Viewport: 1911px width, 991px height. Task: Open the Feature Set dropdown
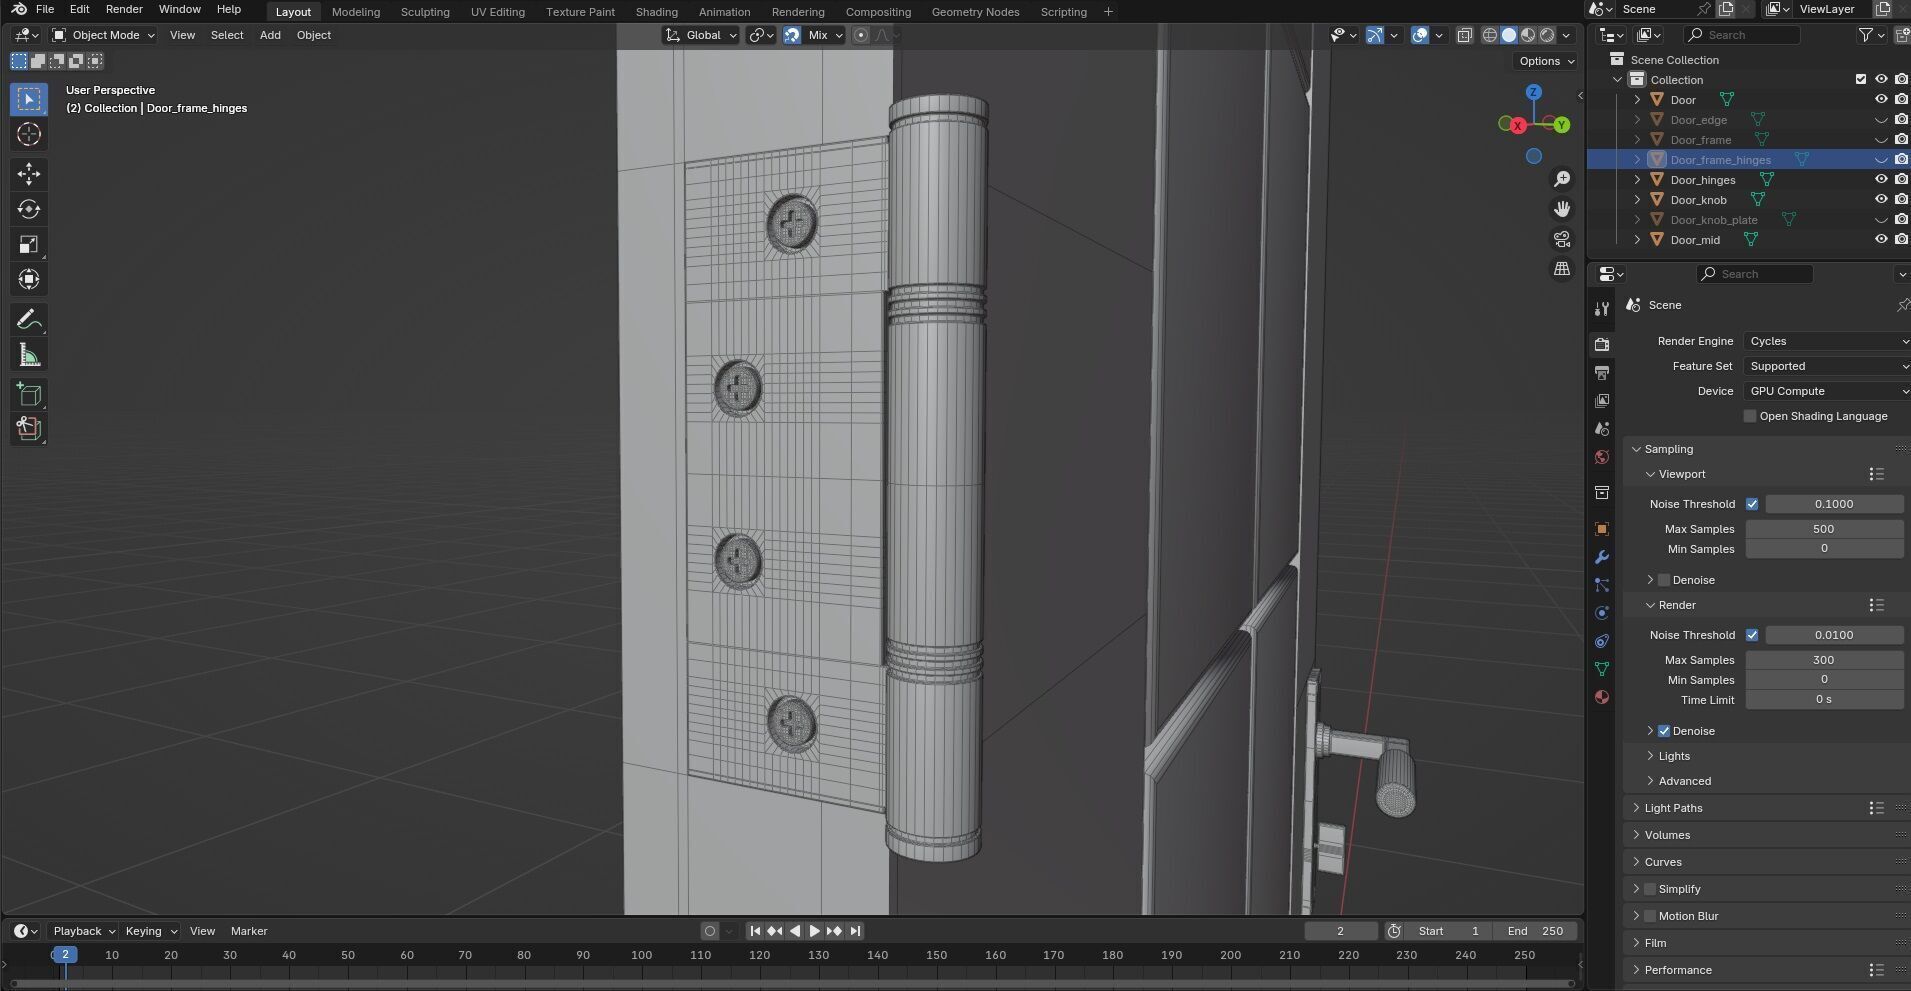pyautogui.click(x=1826, y=366)
